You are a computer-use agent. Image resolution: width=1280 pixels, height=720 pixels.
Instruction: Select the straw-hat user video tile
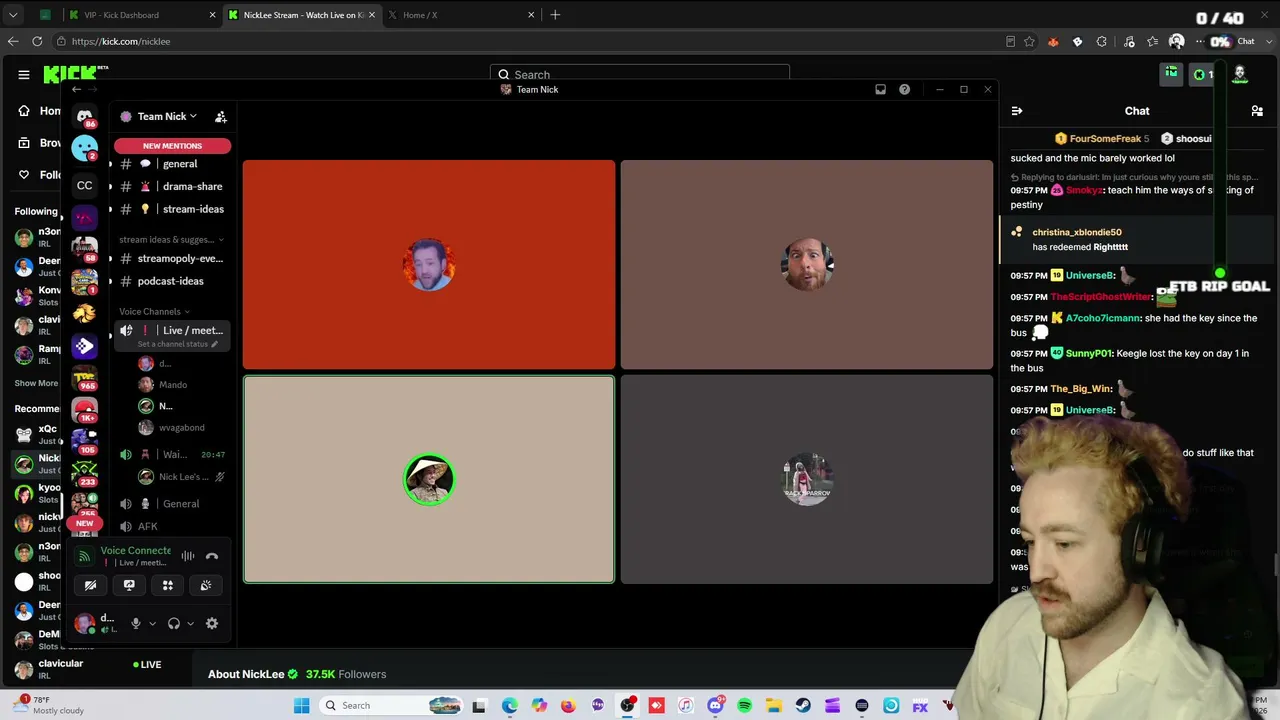(x=429, y=479)
